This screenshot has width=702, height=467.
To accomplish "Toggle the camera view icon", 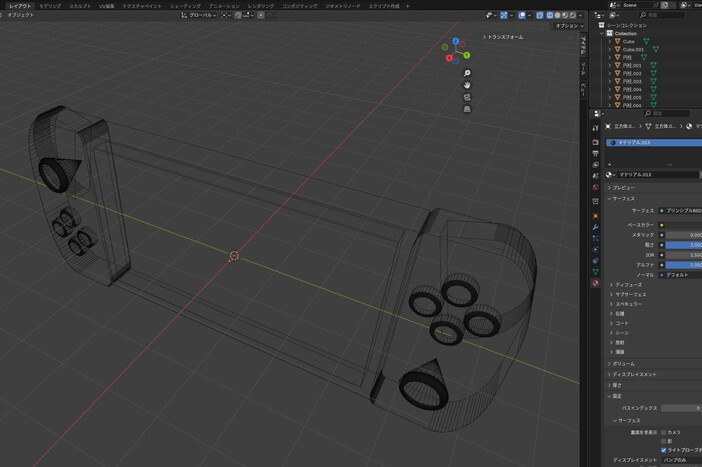I will coord(467,97).
